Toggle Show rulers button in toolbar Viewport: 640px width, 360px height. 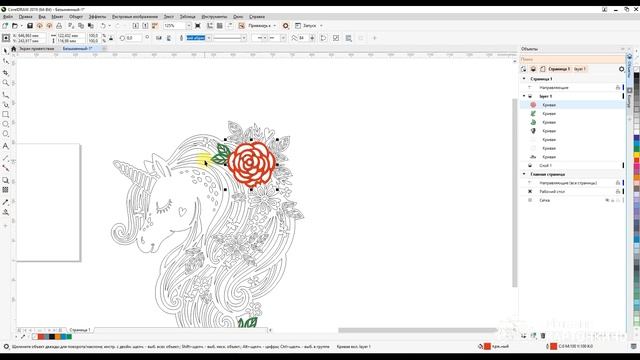[x=210, y=26]
